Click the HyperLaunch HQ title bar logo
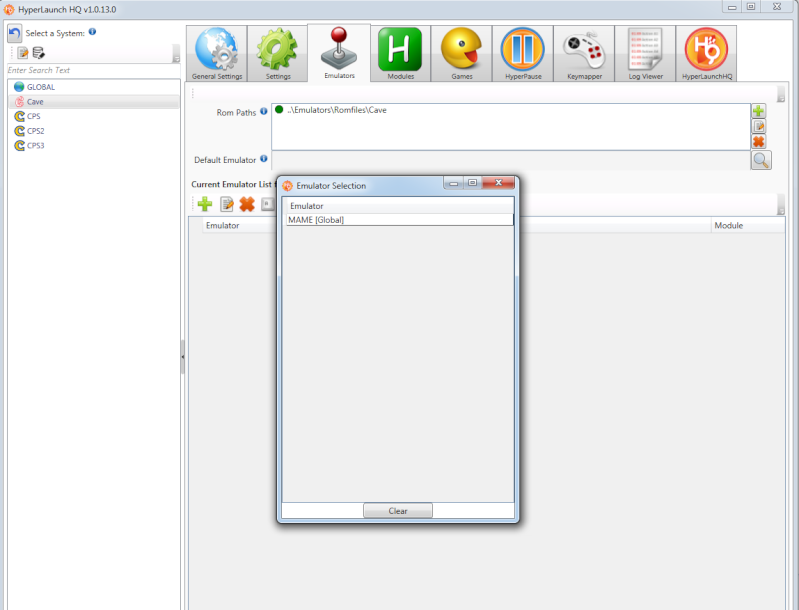 pyautogui.click(x=9, y=9)
